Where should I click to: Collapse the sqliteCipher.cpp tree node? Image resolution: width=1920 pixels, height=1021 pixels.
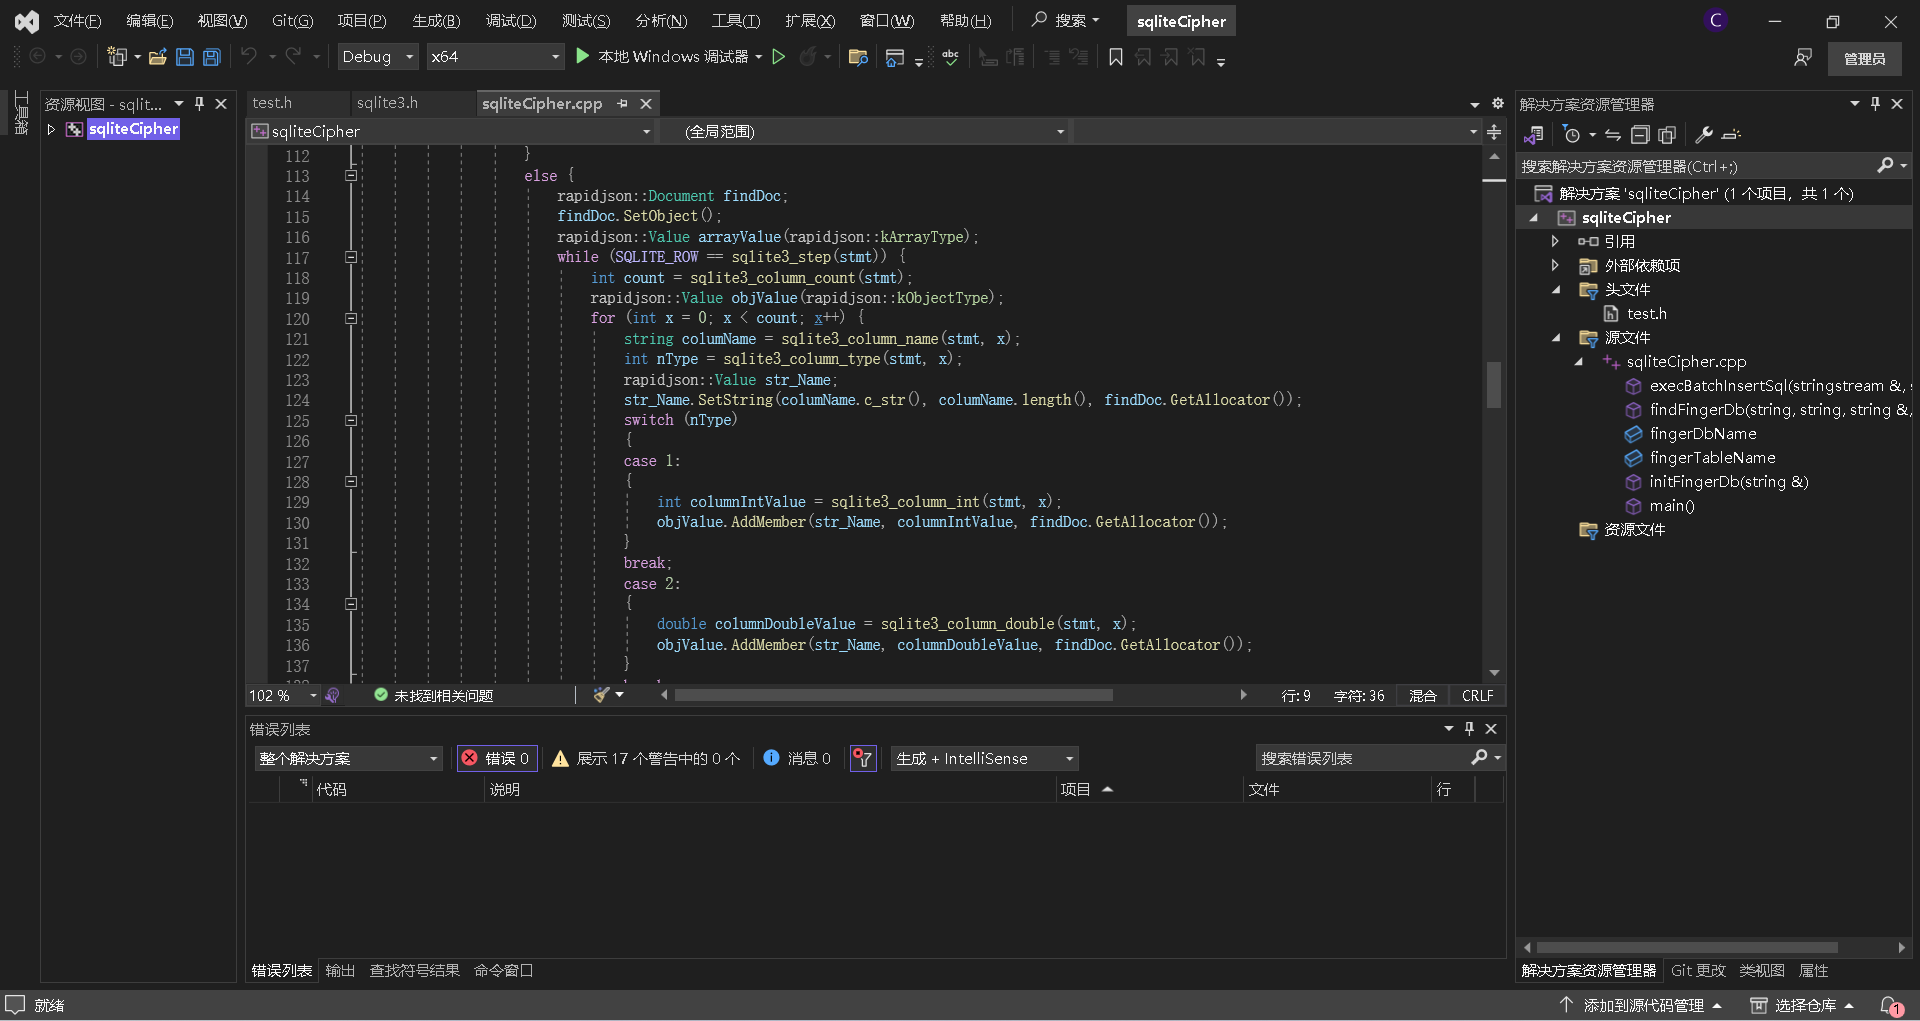[x=1579, y=362]
